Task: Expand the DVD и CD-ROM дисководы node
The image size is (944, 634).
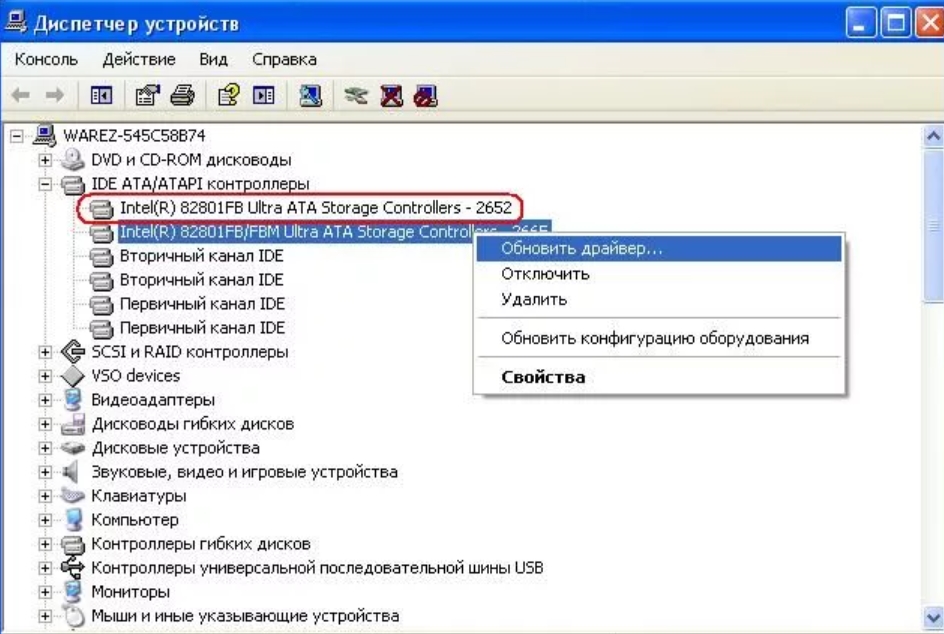Action: (x=45, y=160)
